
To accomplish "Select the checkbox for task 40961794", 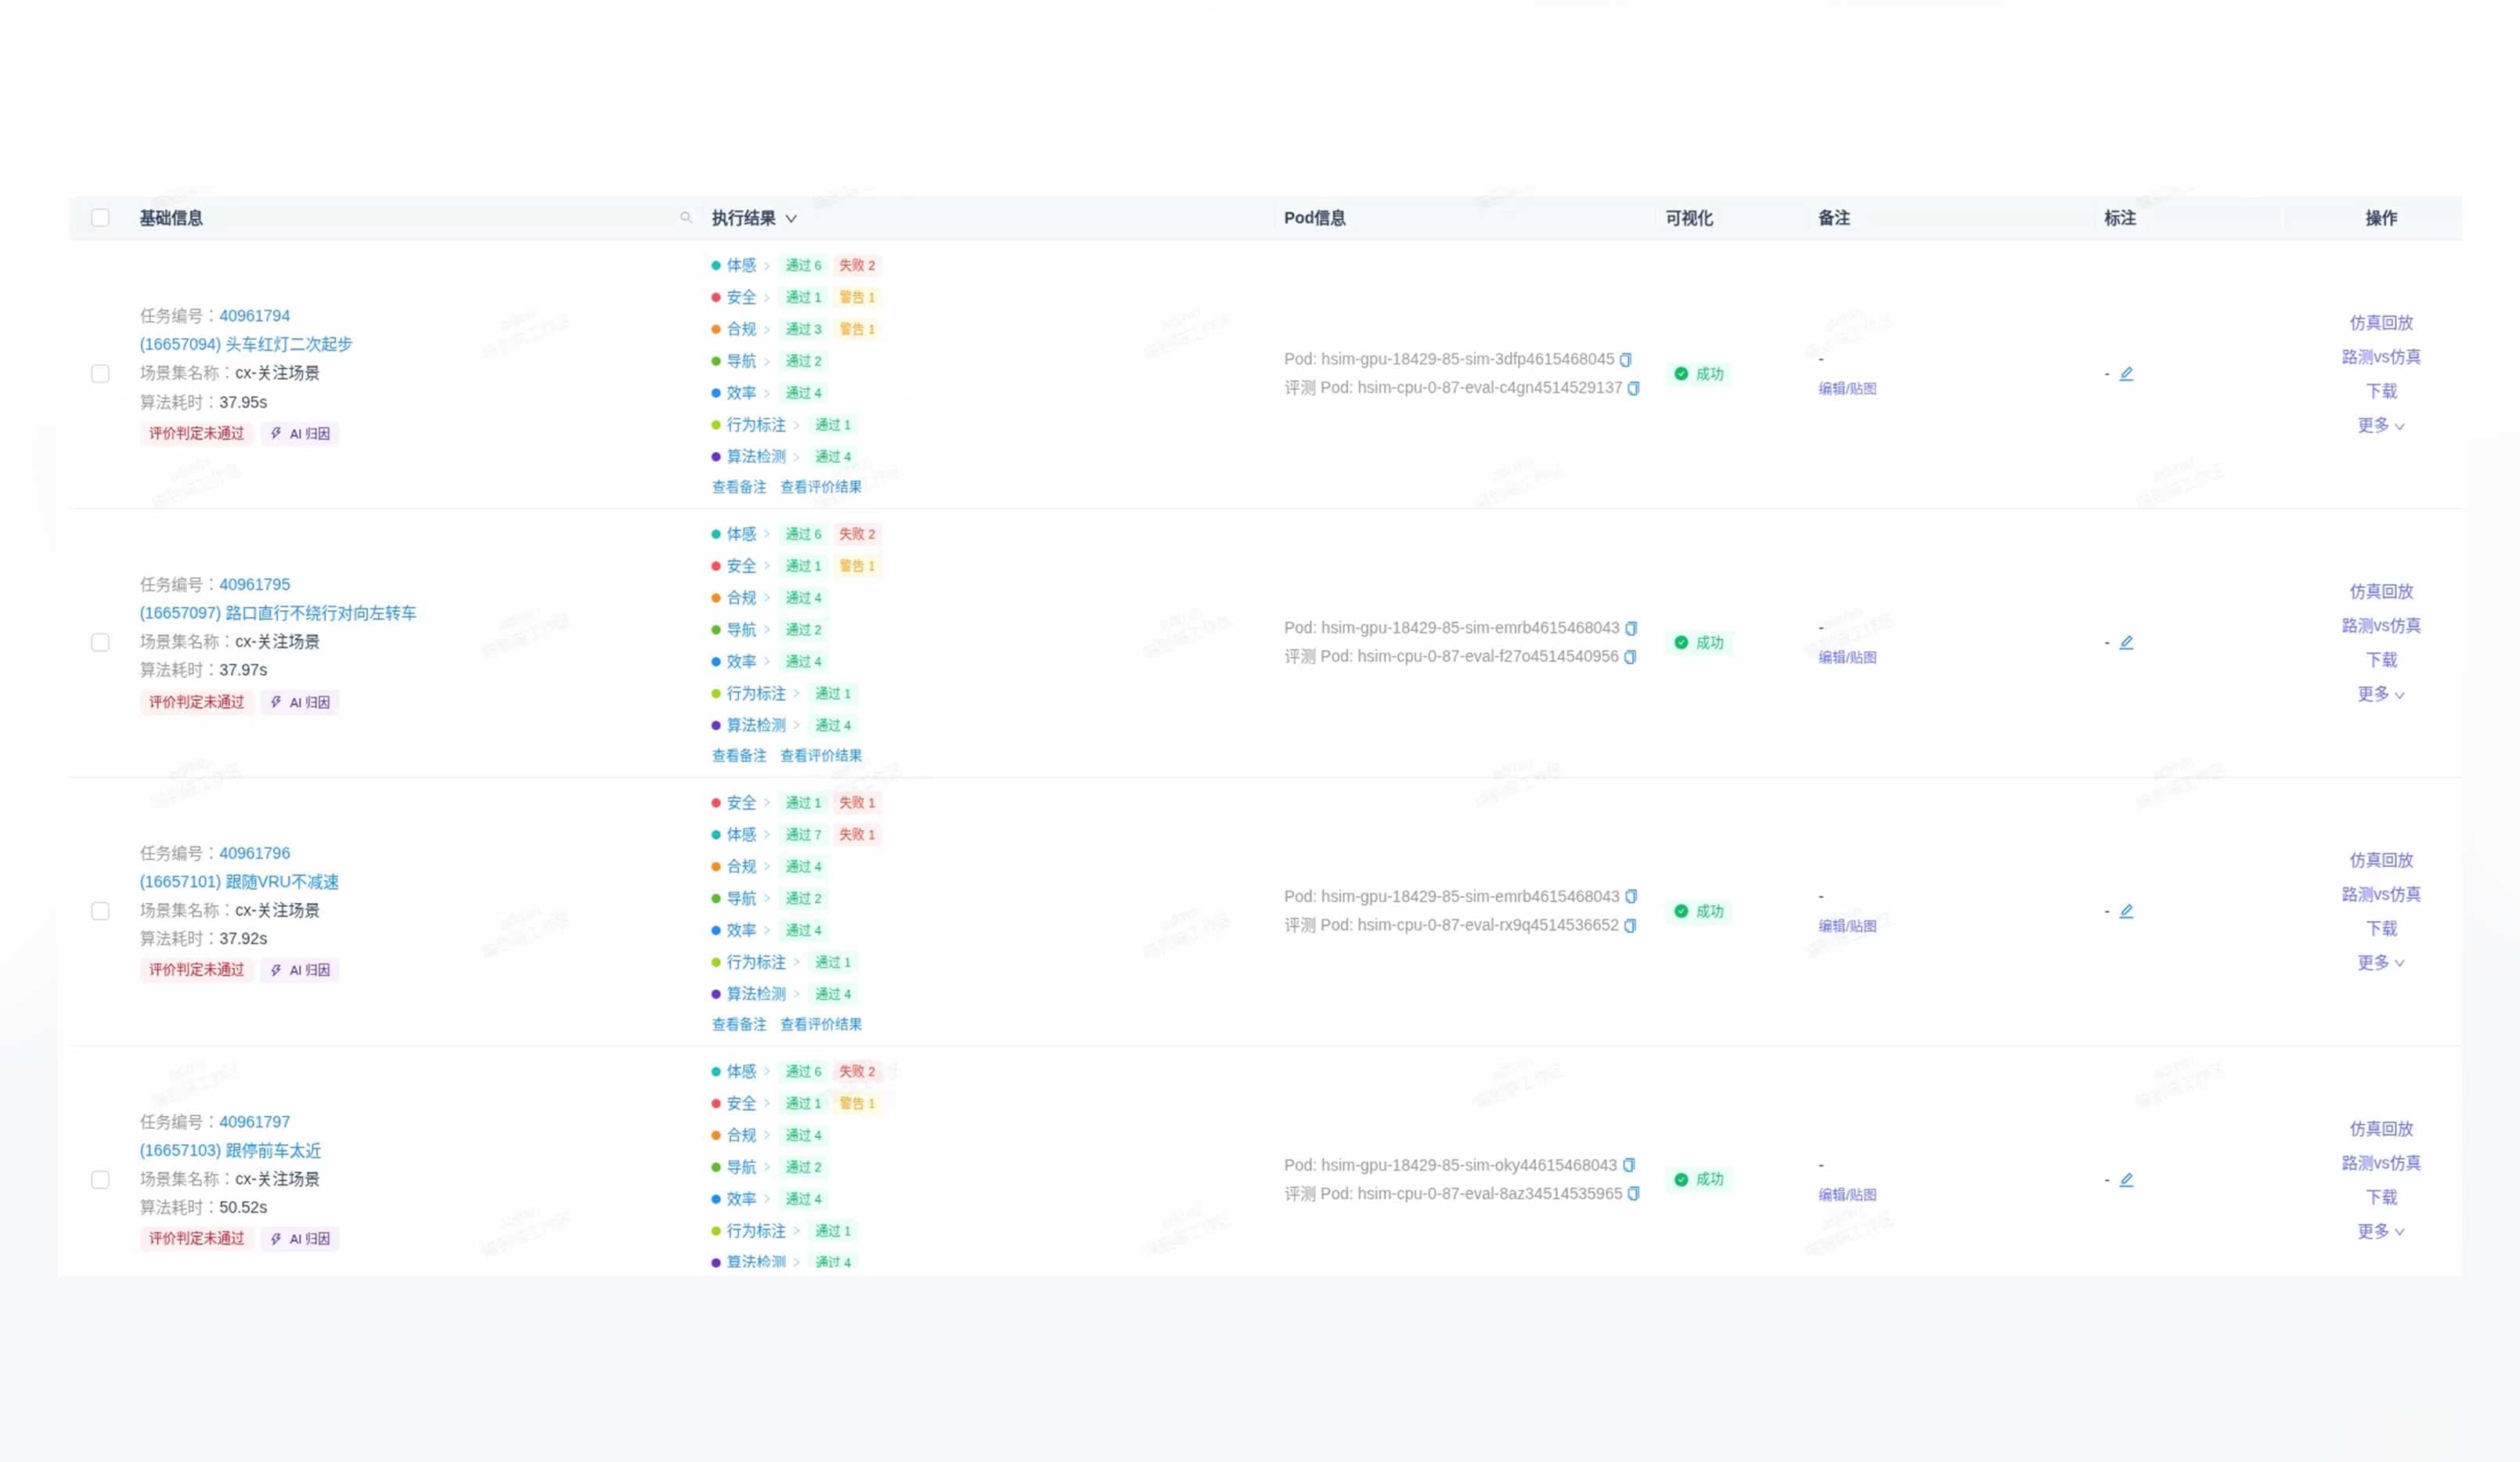I will [x=100, y=373].
